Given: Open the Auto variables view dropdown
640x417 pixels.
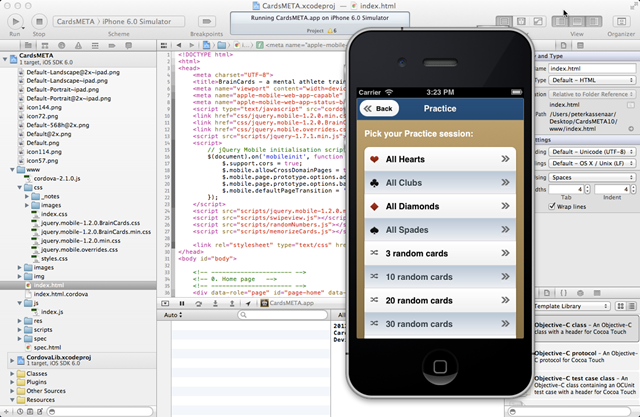Looking at the screenshot, I should click(x=173, y=315).
